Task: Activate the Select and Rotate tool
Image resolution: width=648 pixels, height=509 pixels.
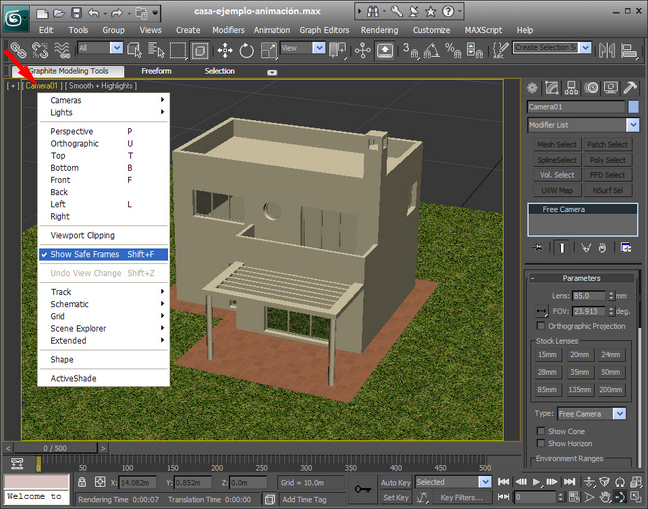Action: click(x=246, y=49)
